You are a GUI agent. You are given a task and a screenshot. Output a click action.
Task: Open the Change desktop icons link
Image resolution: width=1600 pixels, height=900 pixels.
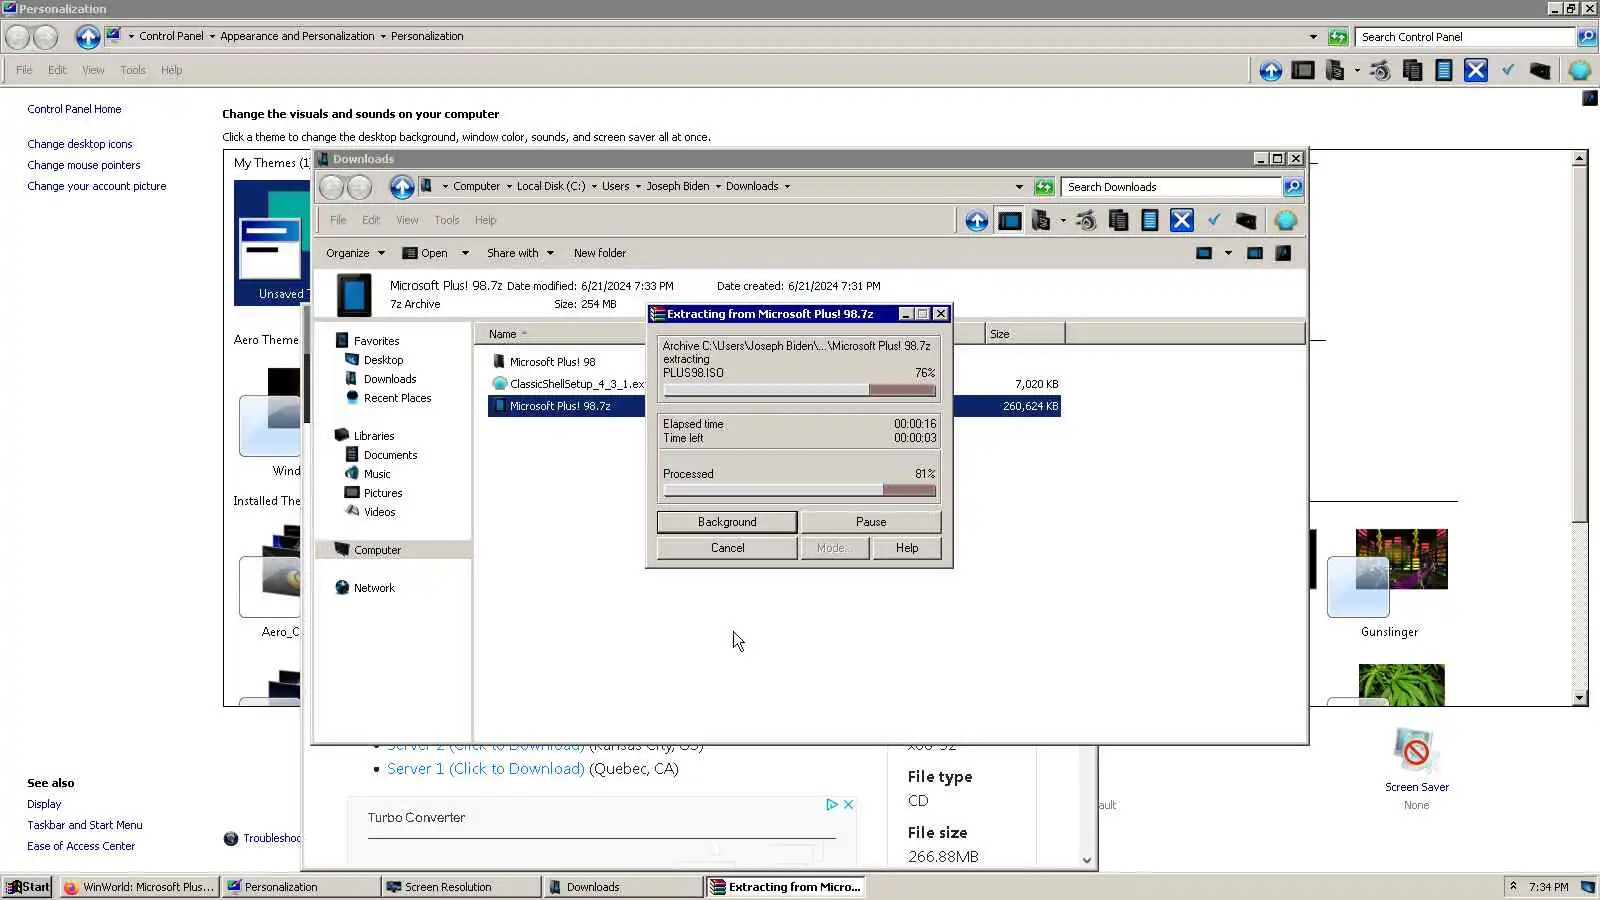tap(80, 144)
